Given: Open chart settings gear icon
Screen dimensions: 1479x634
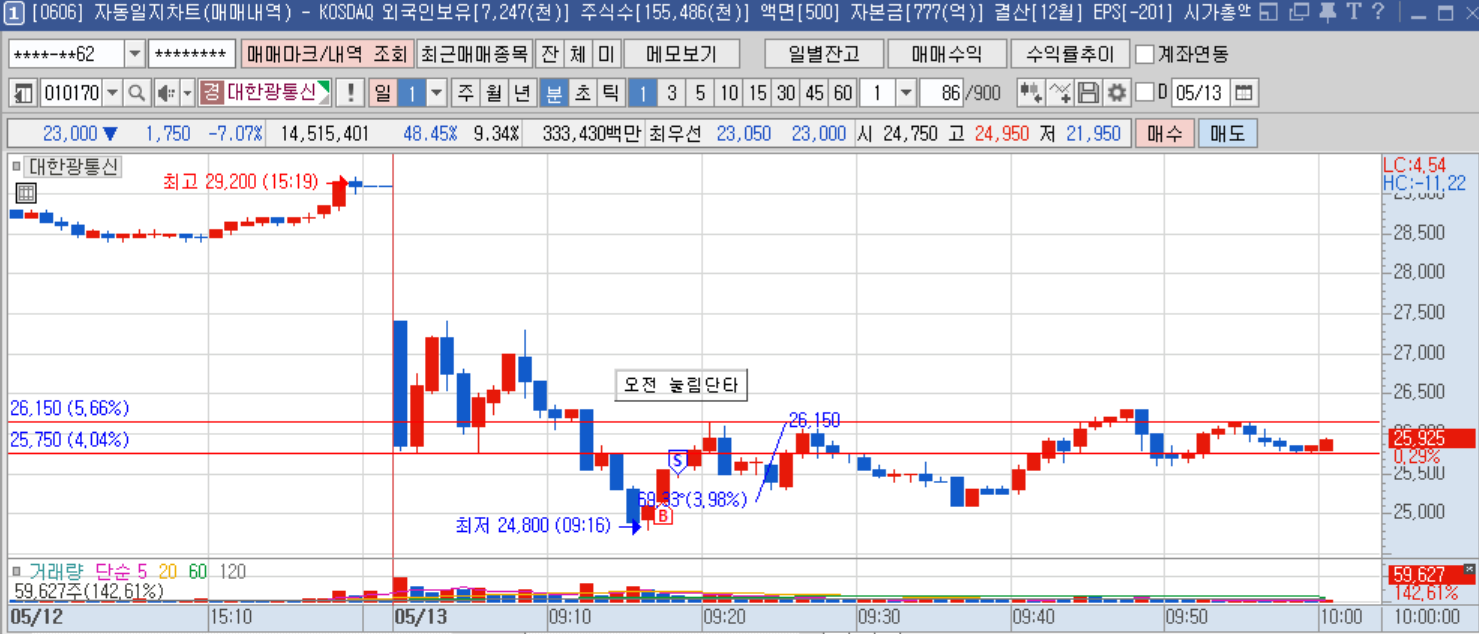Looking at the screenshot, I should (x=1116, y=94).
